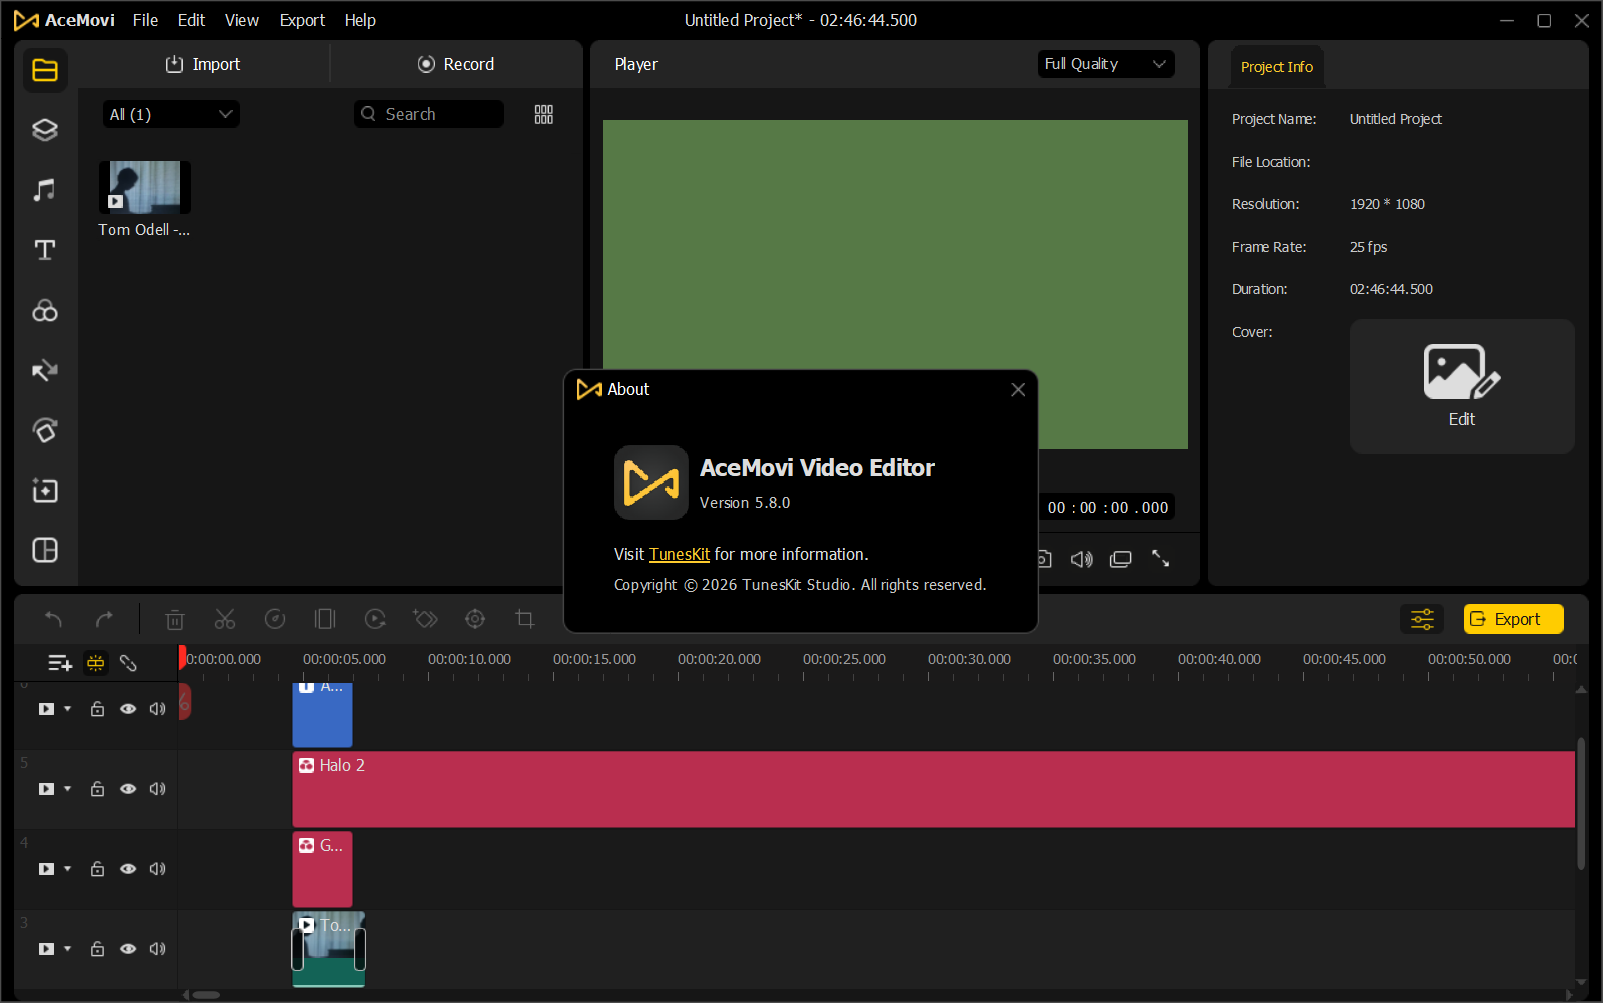The image size is (1603, 1003).
Task: Hide track 3 with its eye icon
Action: click(x=128, y=949)
